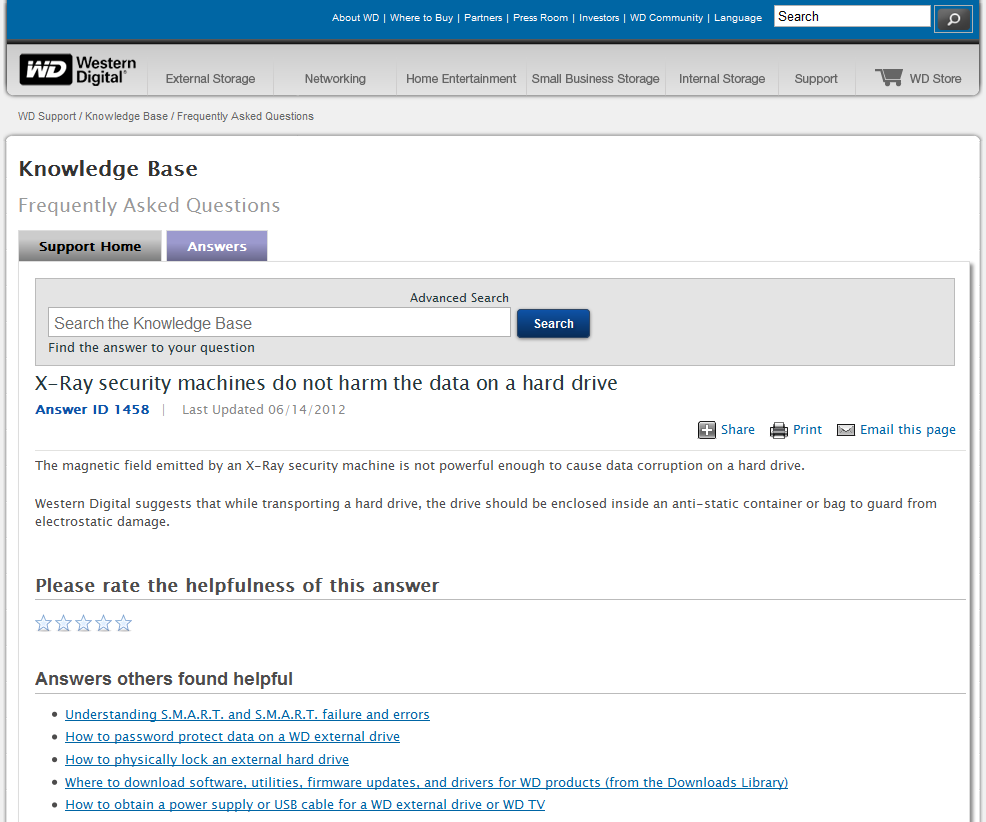The height and width of the screenshot is (822, 986).
Task: Open the About WD link
Action: point(355,18)
